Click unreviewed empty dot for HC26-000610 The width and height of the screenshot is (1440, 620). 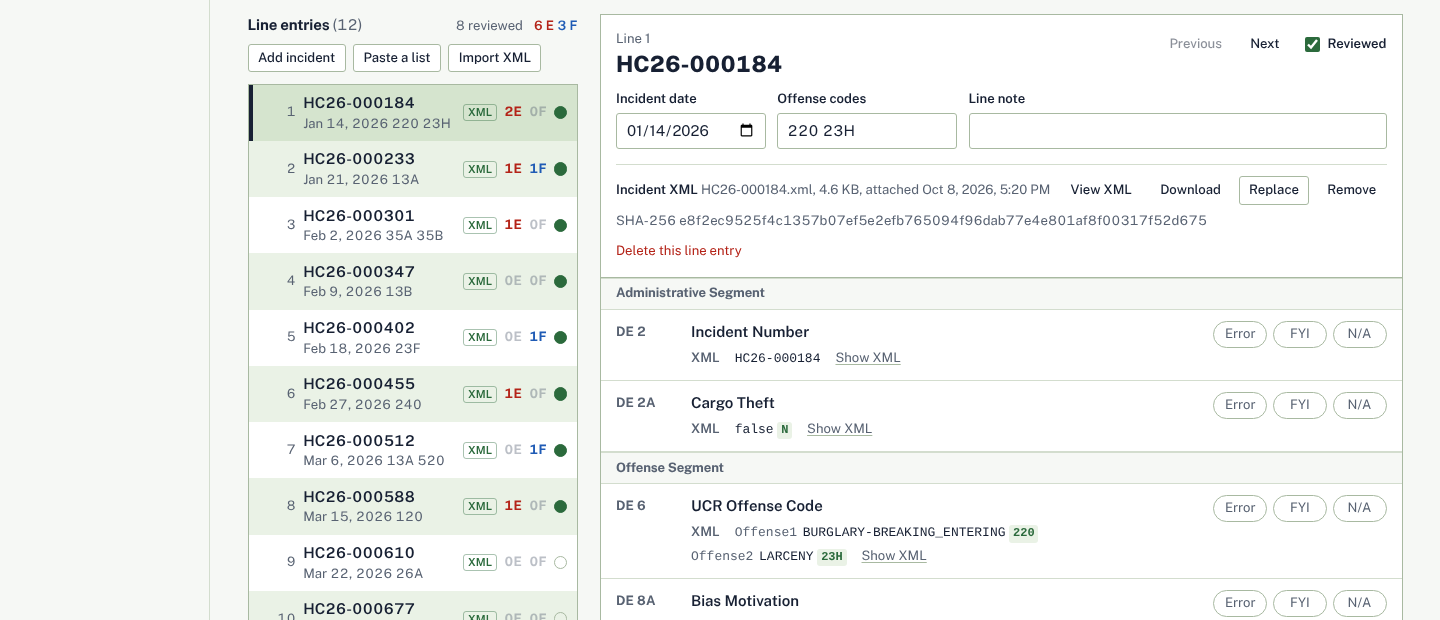(560, 562)
